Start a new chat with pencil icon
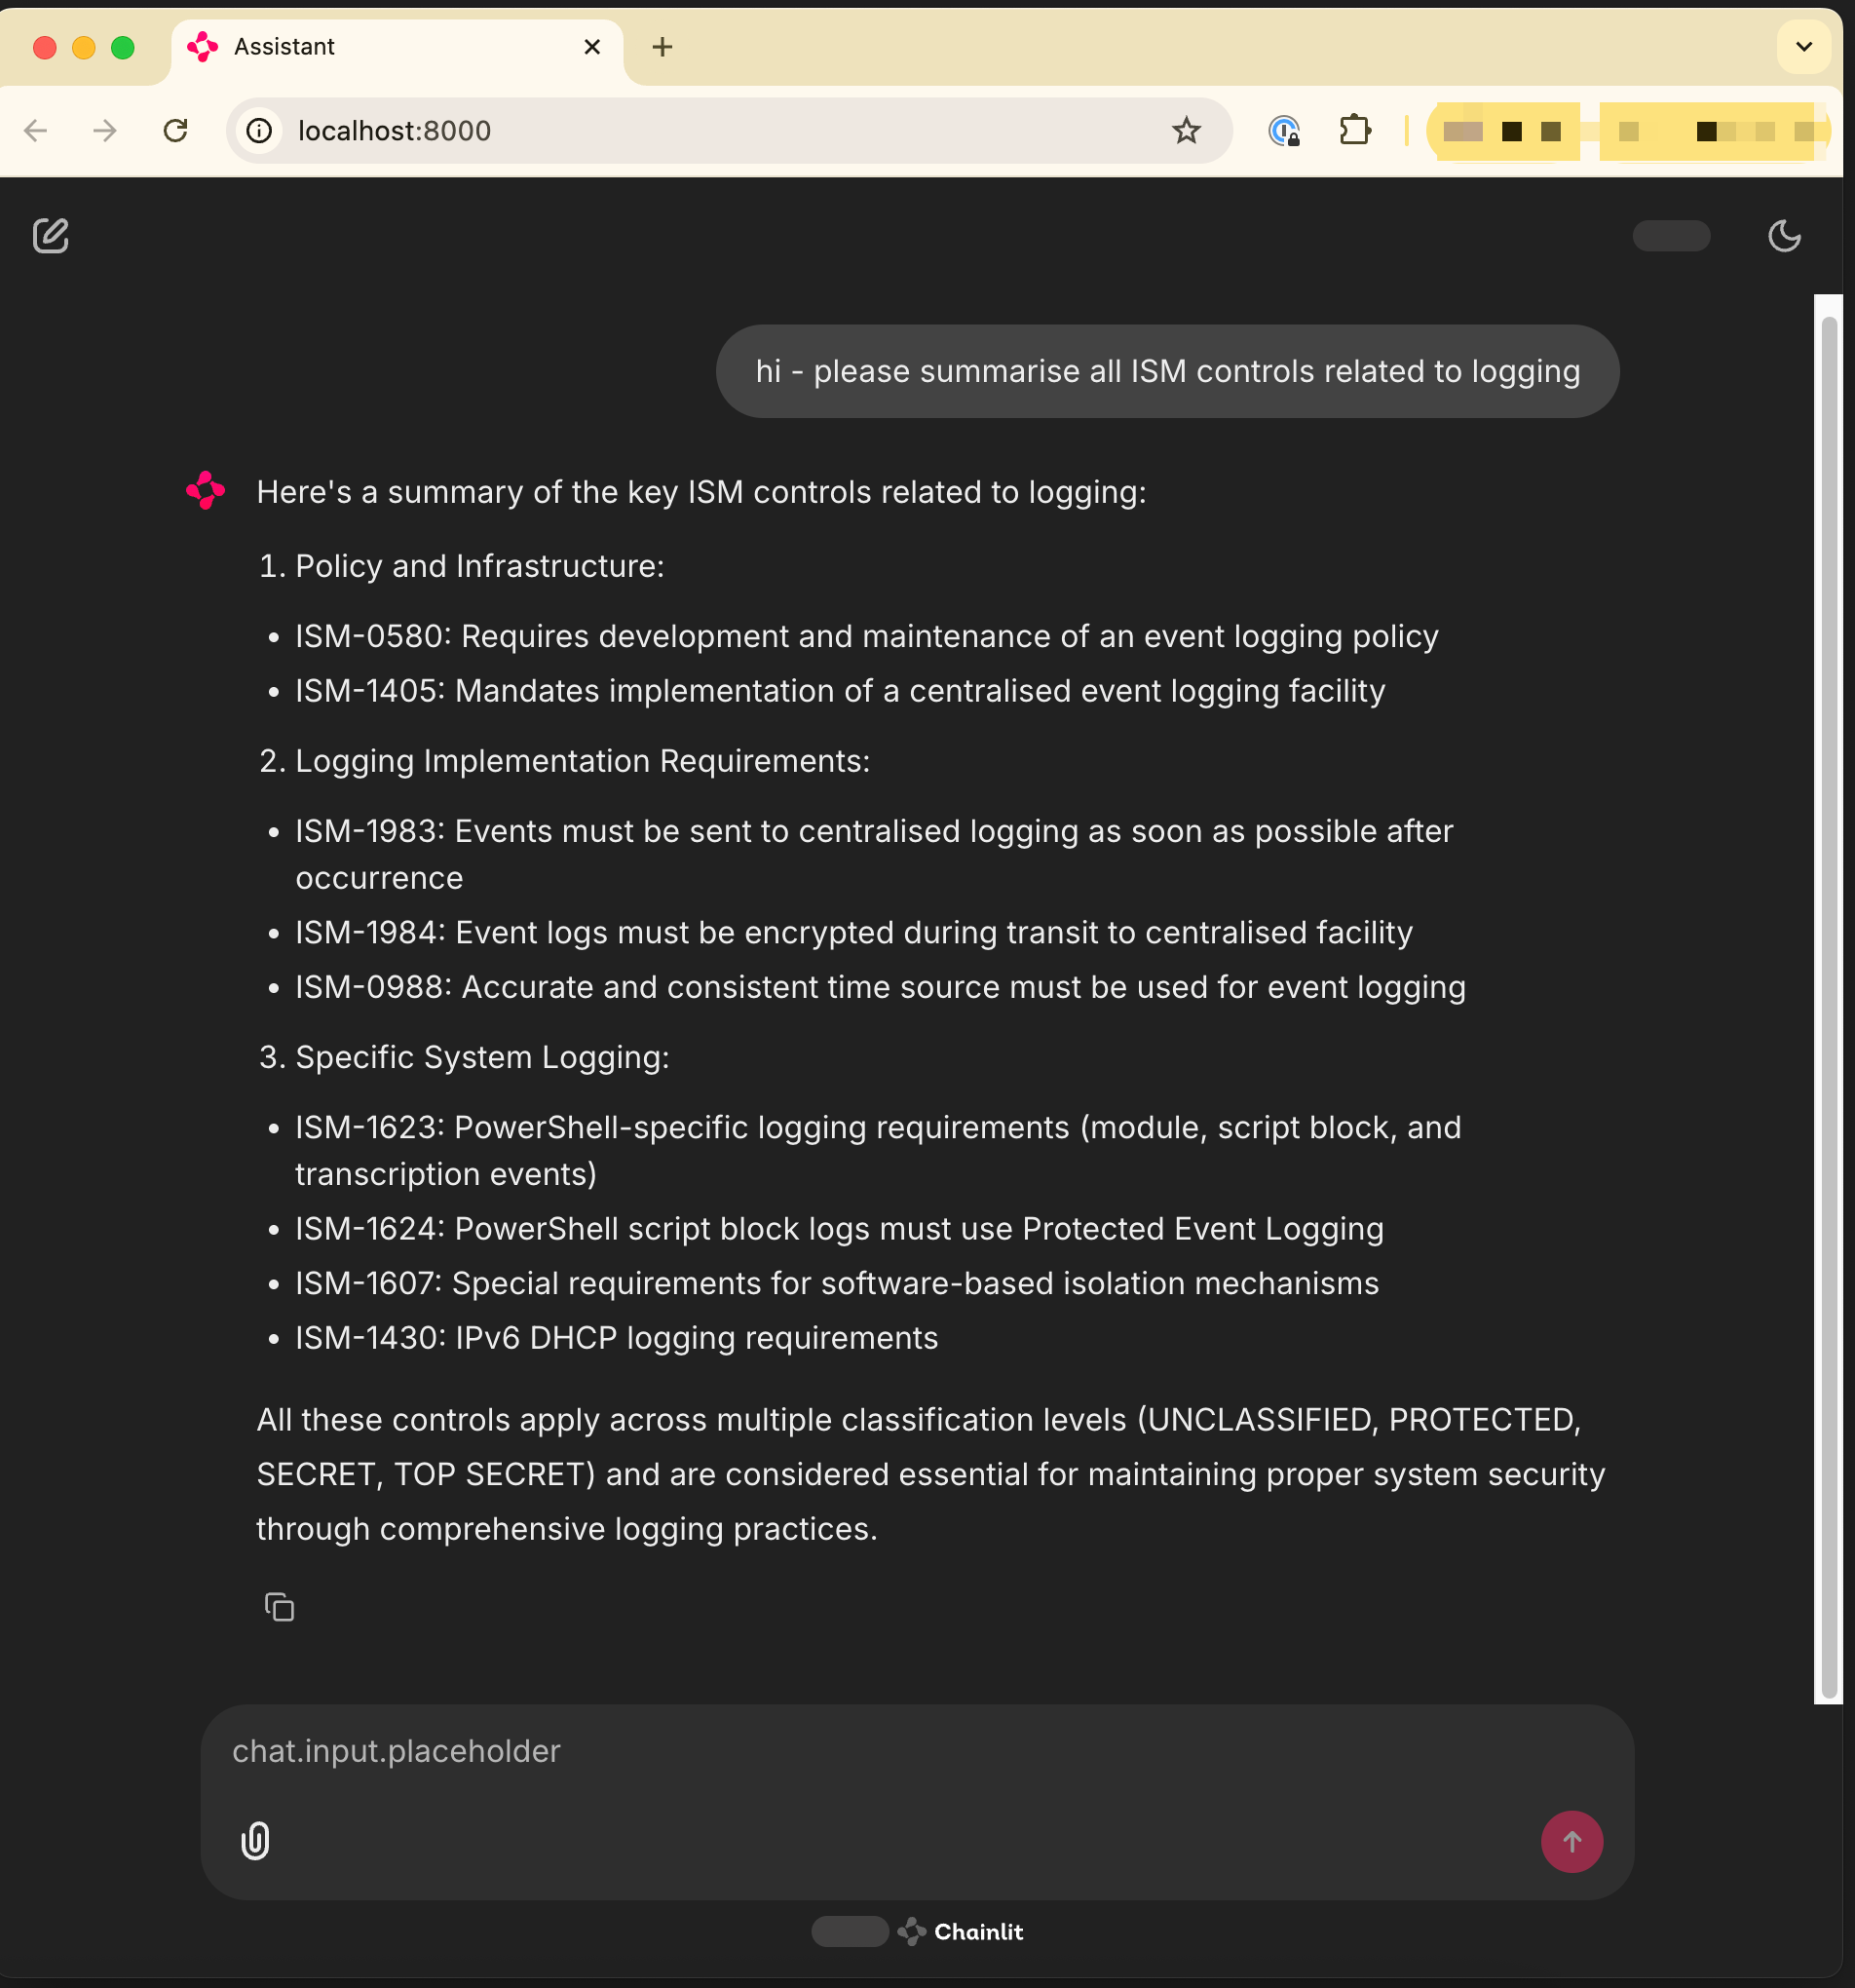This screenshot has width=1855, height=1988. tap(50, 236)
